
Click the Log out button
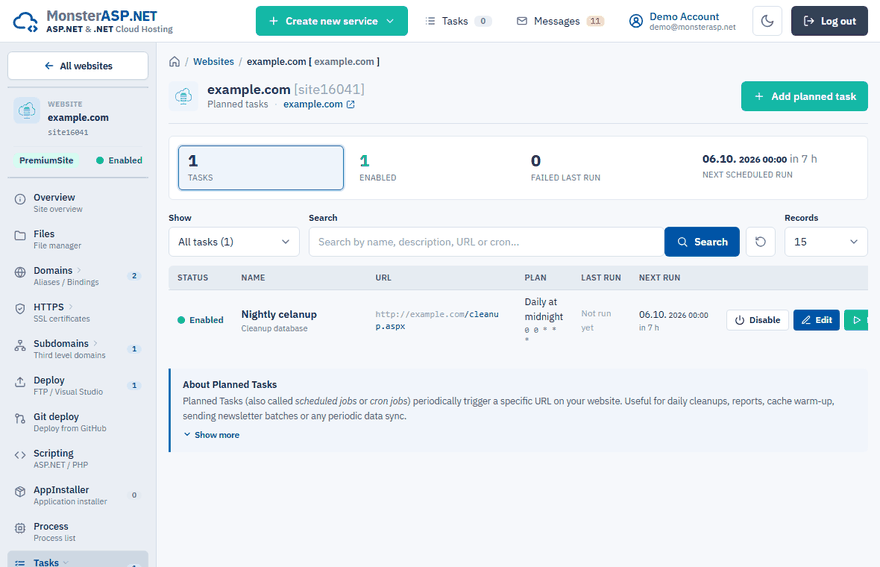click(x=829, y=21)
